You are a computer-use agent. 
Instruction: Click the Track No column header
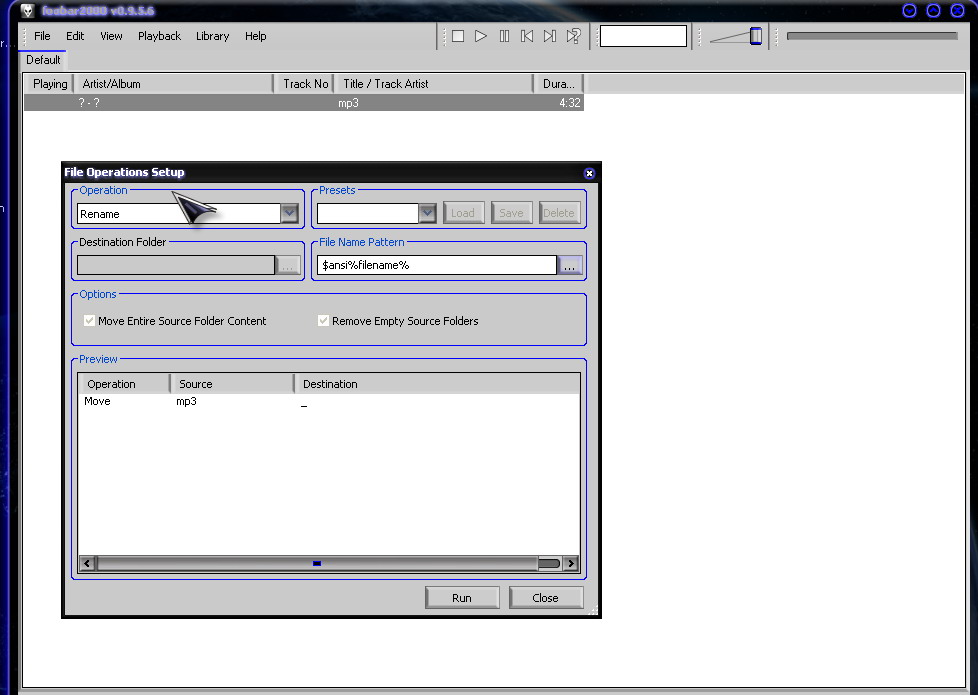(304, 84)
